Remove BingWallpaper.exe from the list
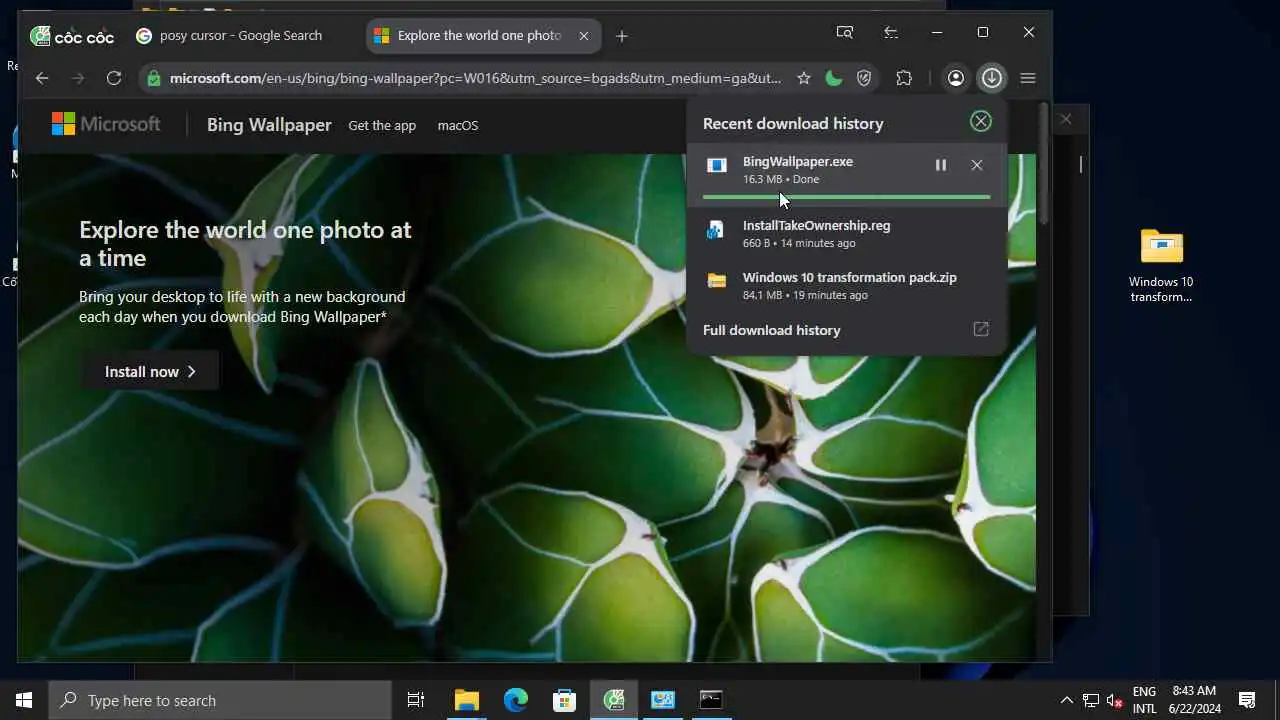 click(x=977, y=165)
